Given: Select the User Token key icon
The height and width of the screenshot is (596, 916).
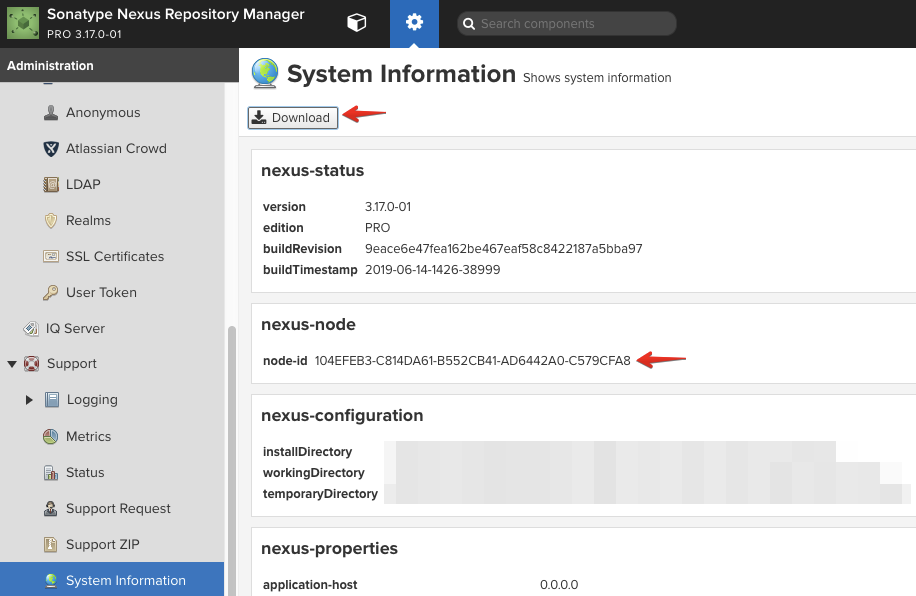Looking at the screenshot, I should (51, 293).
